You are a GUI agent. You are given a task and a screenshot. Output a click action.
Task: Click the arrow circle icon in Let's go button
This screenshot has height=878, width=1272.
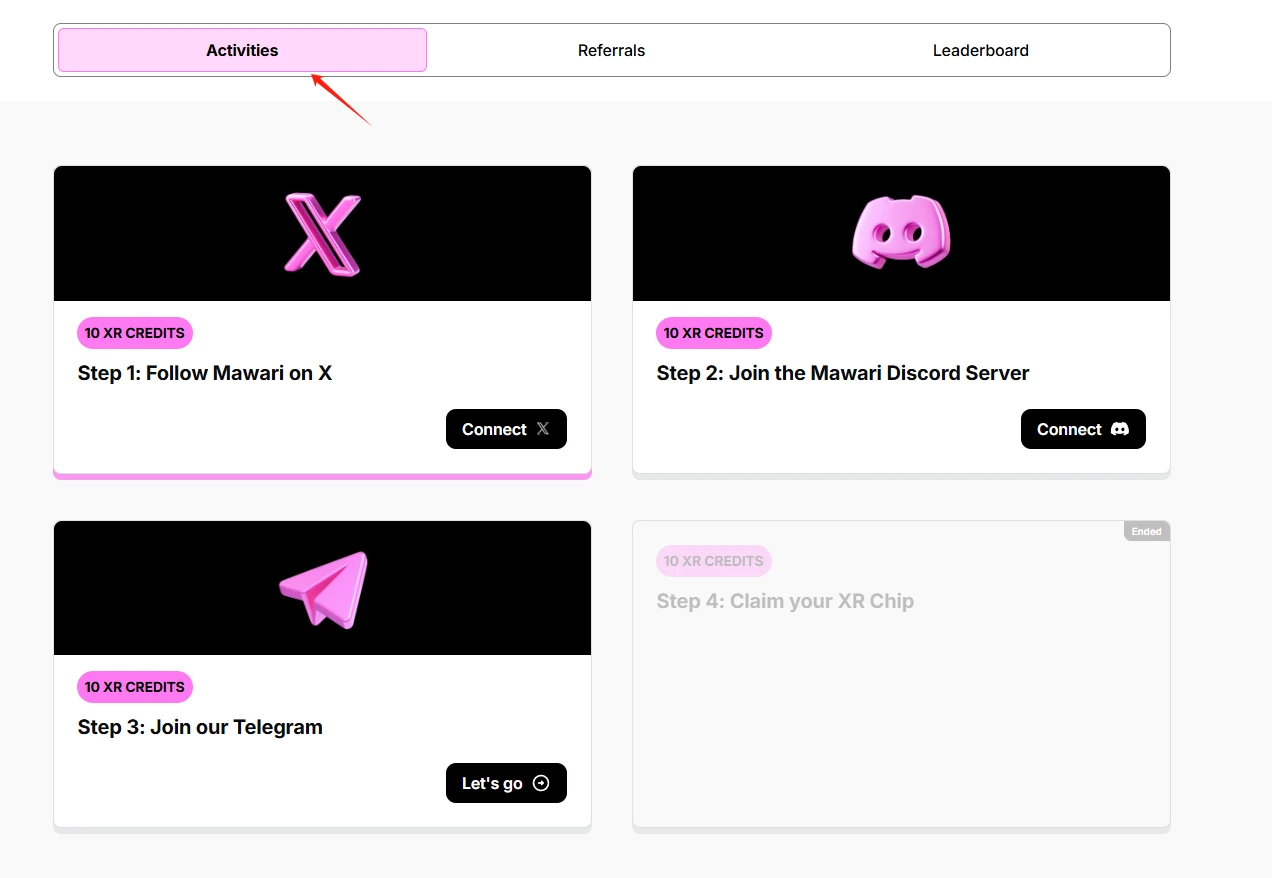540,783
